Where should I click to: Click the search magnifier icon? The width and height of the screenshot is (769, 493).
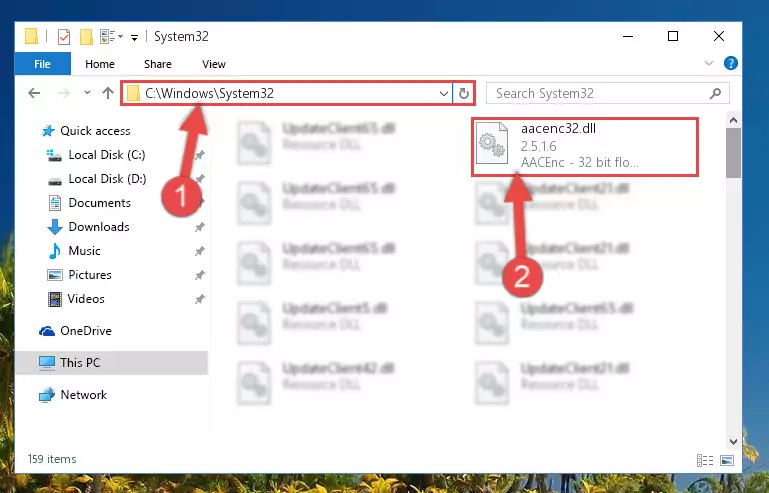[x=716, y=93]
